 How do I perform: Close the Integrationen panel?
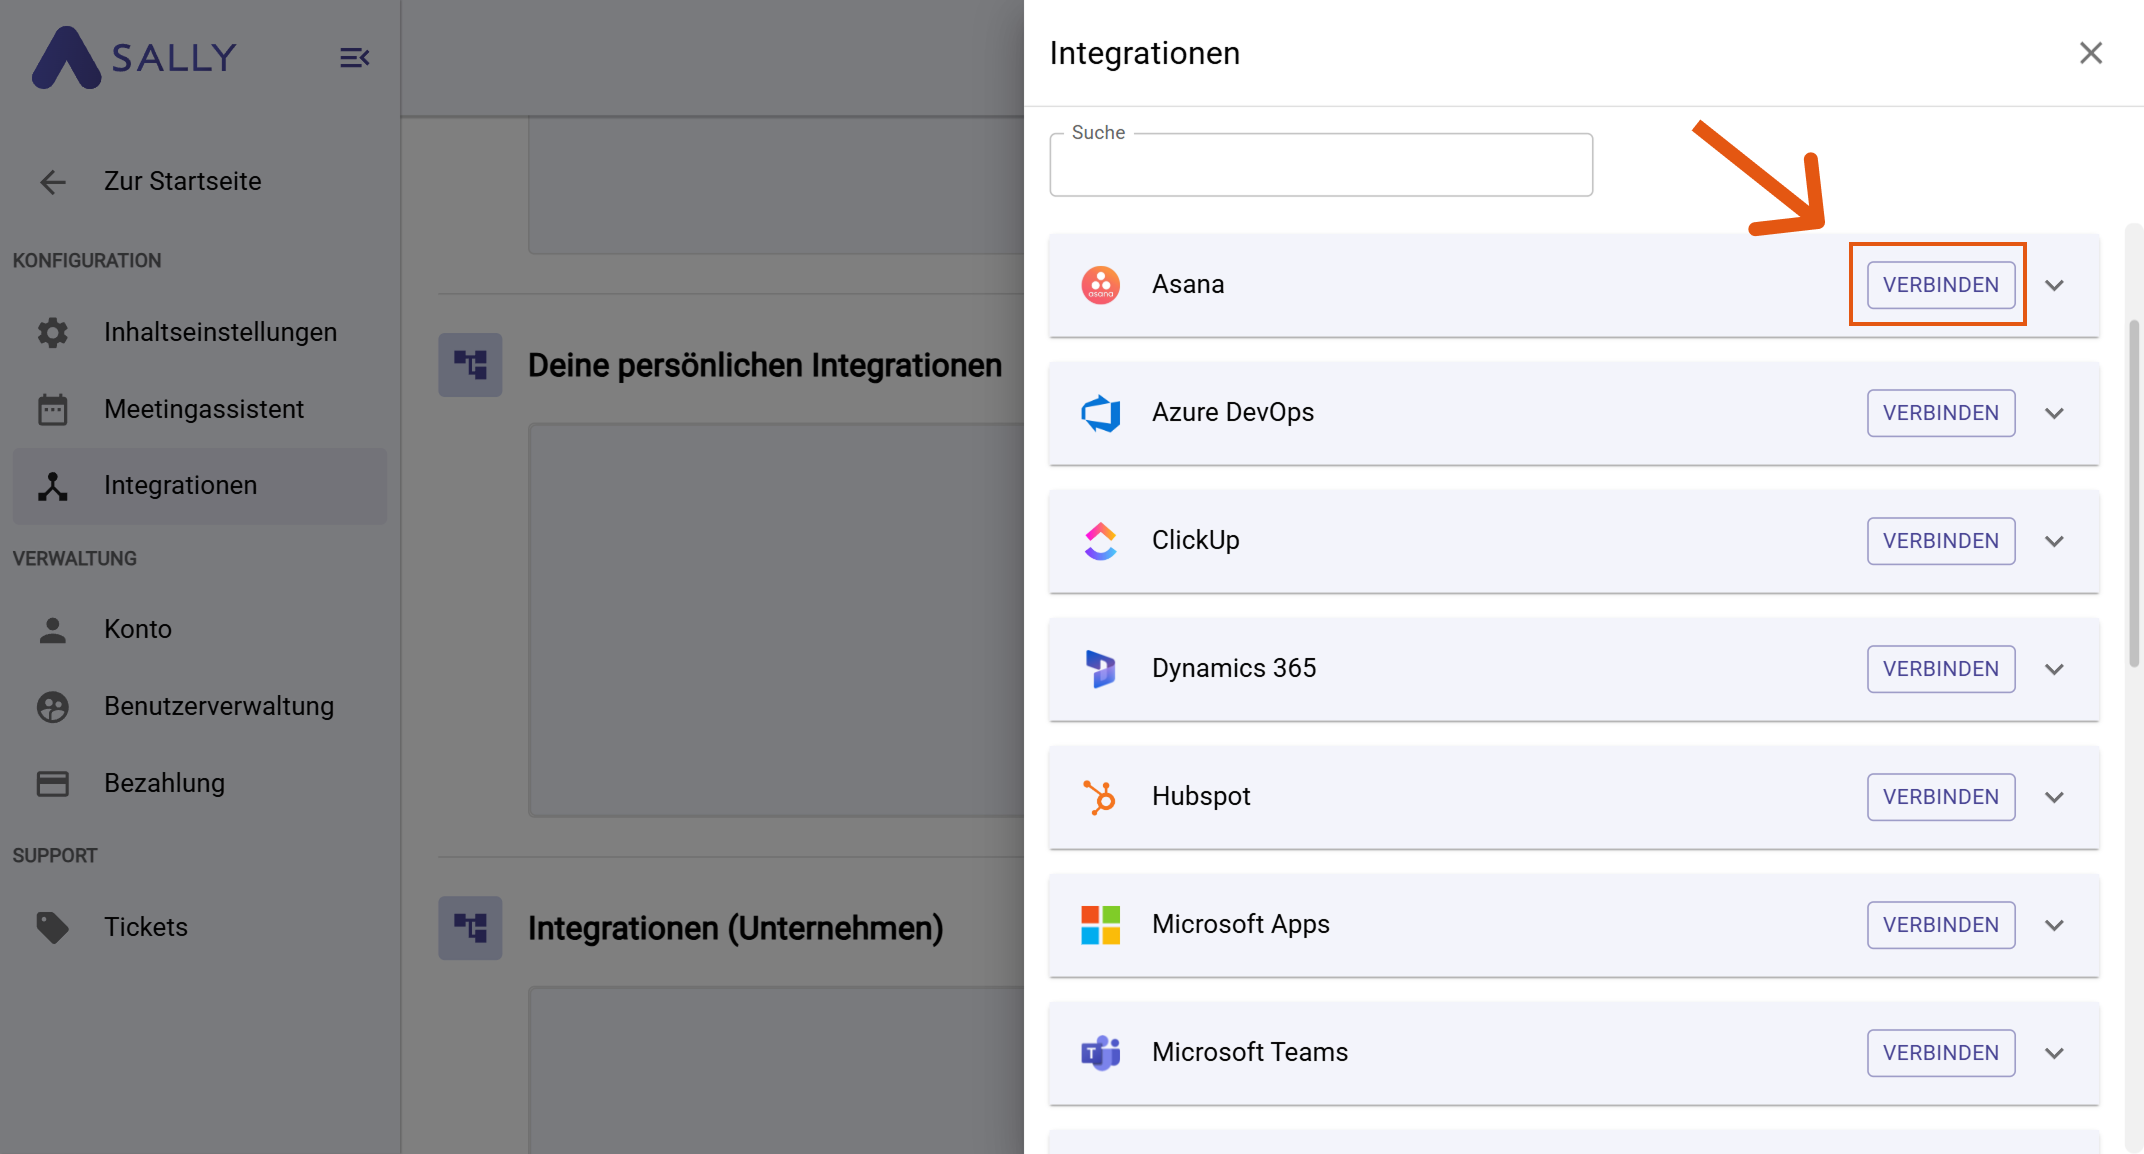2091,53
